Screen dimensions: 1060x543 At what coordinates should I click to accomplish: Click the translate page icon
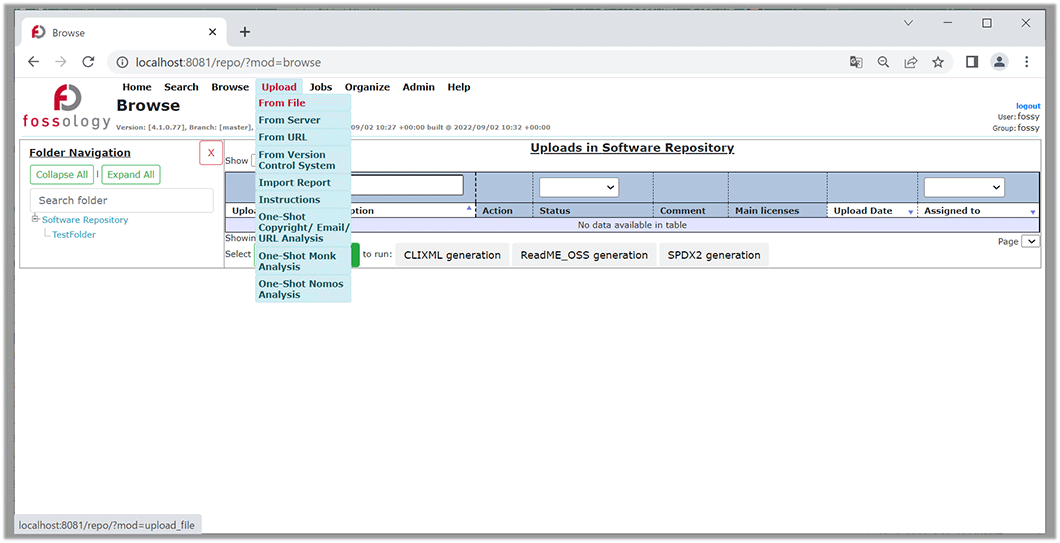coord(856,62)
